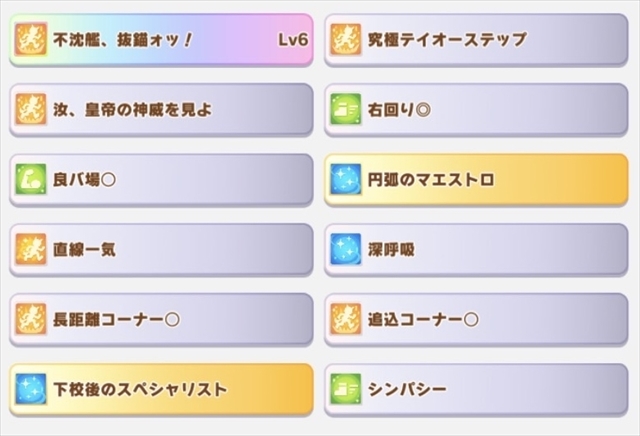The width and height of the screenshot is (640, 436).
Task: Select the 下校後のスペシャリスト gold skill panel
Action: [161, 390]
